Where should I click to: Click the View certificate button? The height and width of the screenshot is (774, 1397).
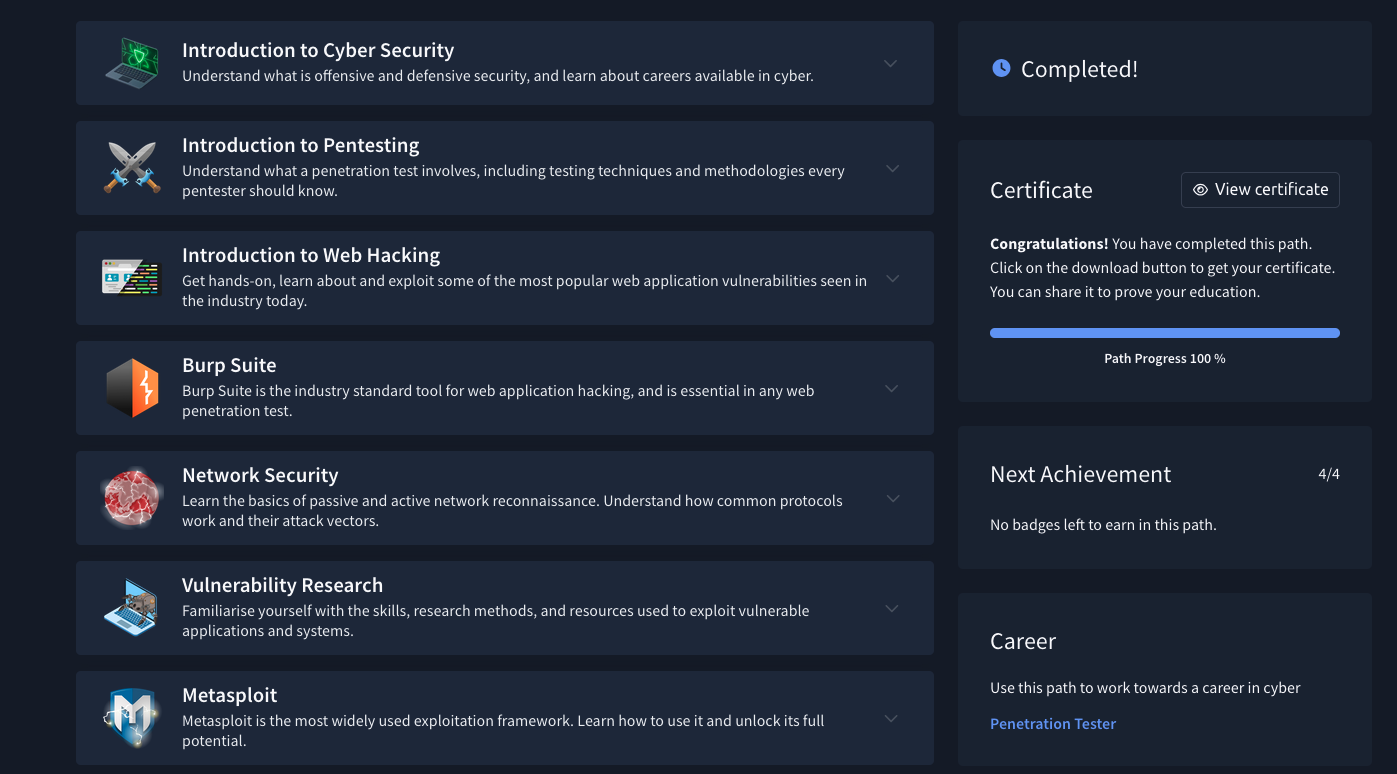pyautogui.click(x=1260, y=190)
